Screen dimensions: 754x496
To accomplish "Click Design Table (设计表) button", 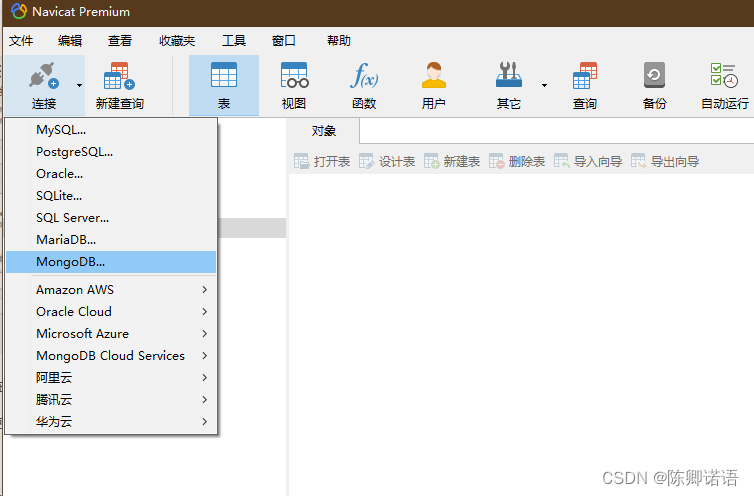I will click(387, 161).
